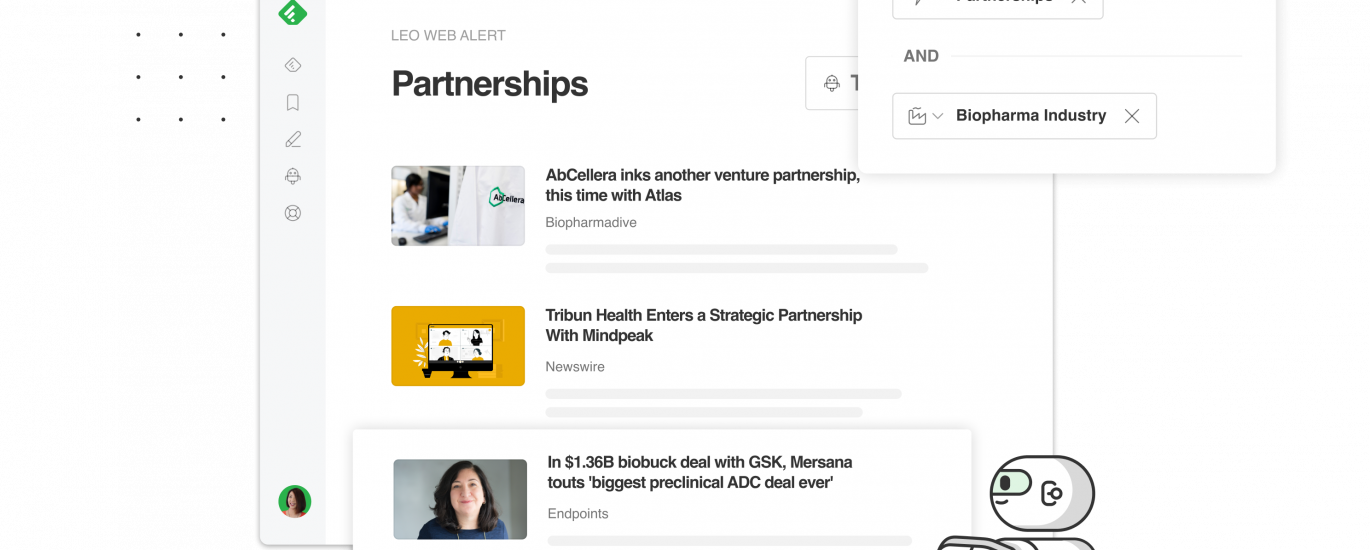Open the lifebuoy support icon in sidebar

coord(293,213)
